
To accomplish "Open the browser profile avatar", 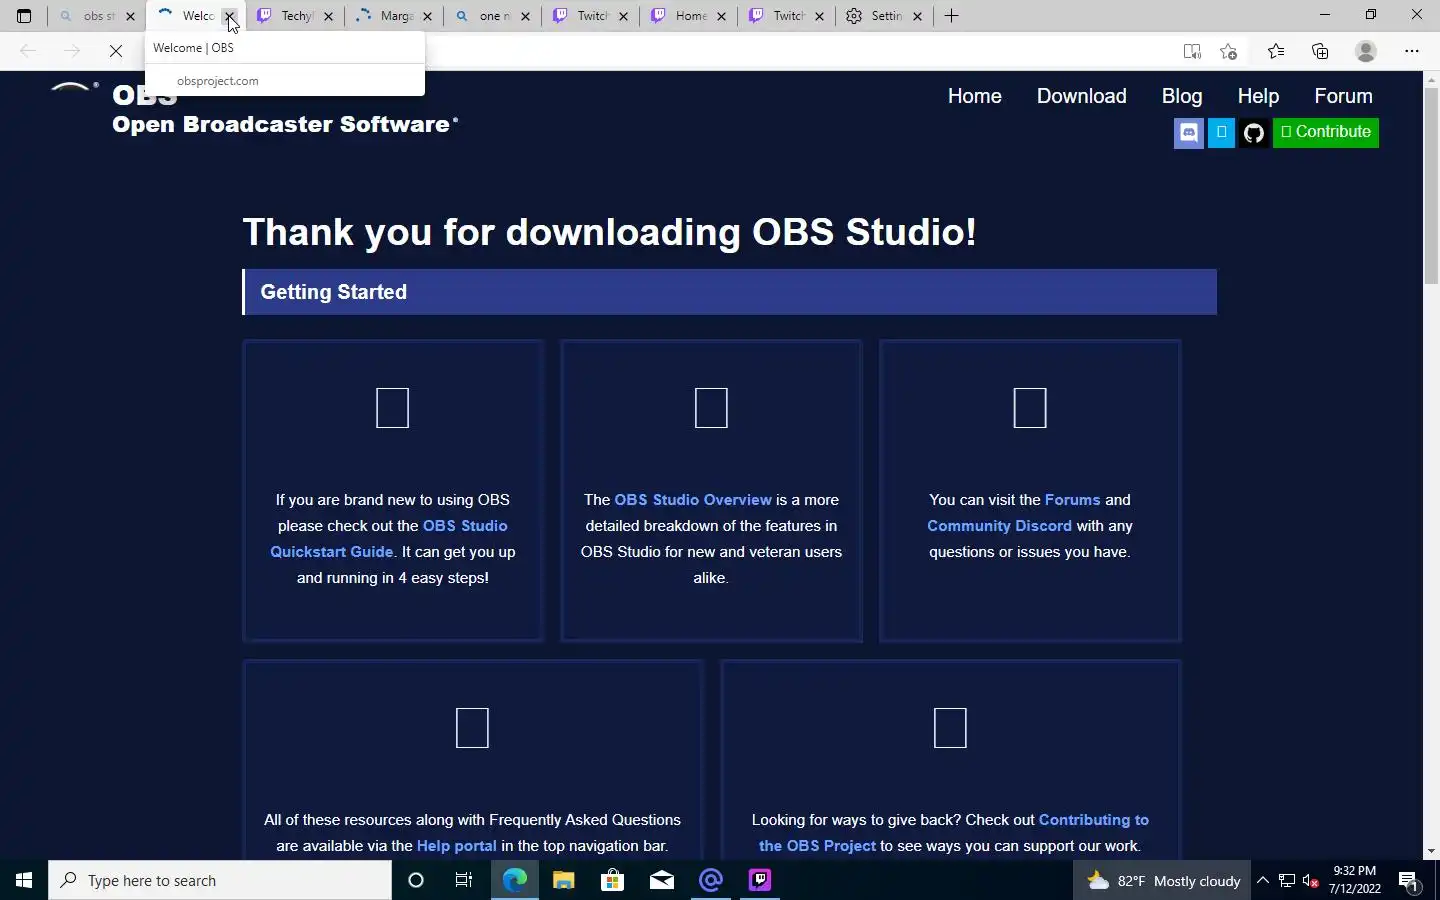I will pos(1366,51).
